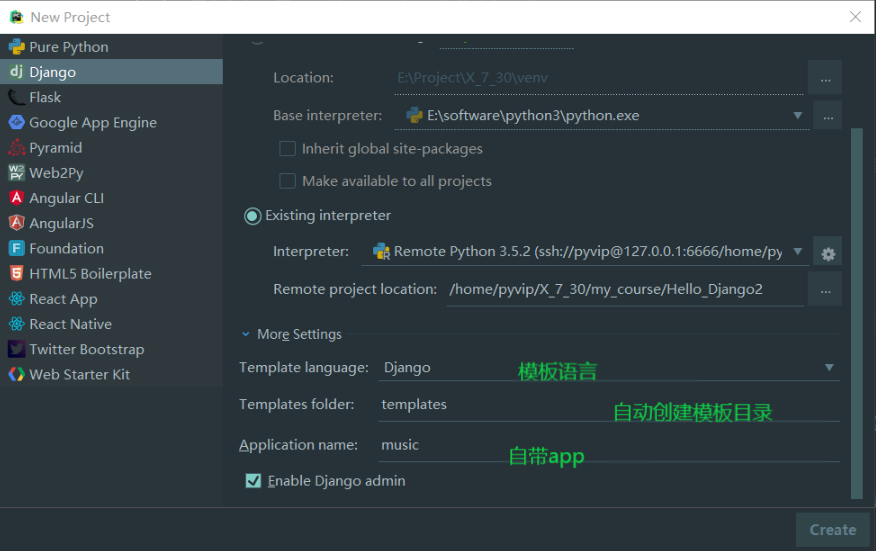This screenshot has width=876, height=551.
Task: Click the Django dj icon
Action: pos(17,72)
